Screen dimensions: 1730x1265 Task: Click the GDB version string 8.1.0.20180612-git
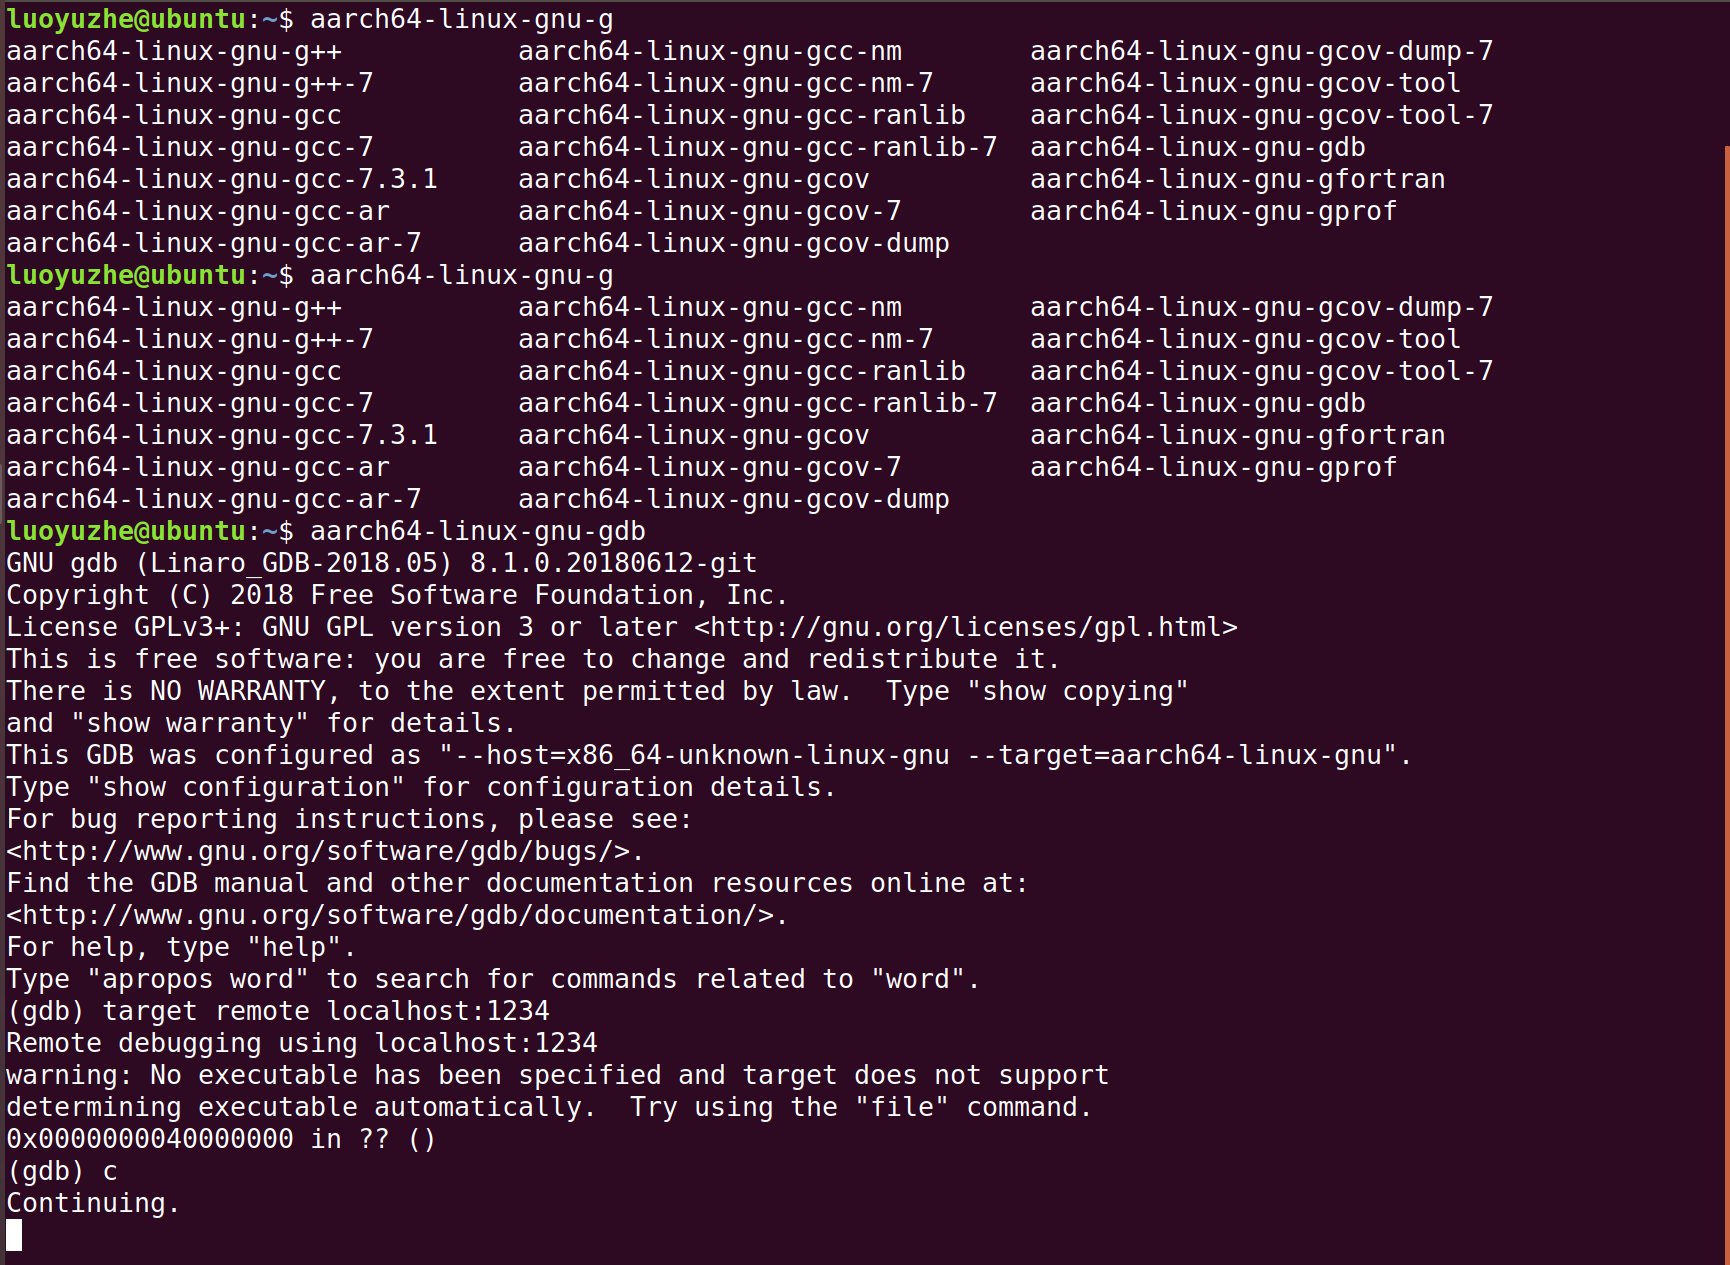point(613,563)
